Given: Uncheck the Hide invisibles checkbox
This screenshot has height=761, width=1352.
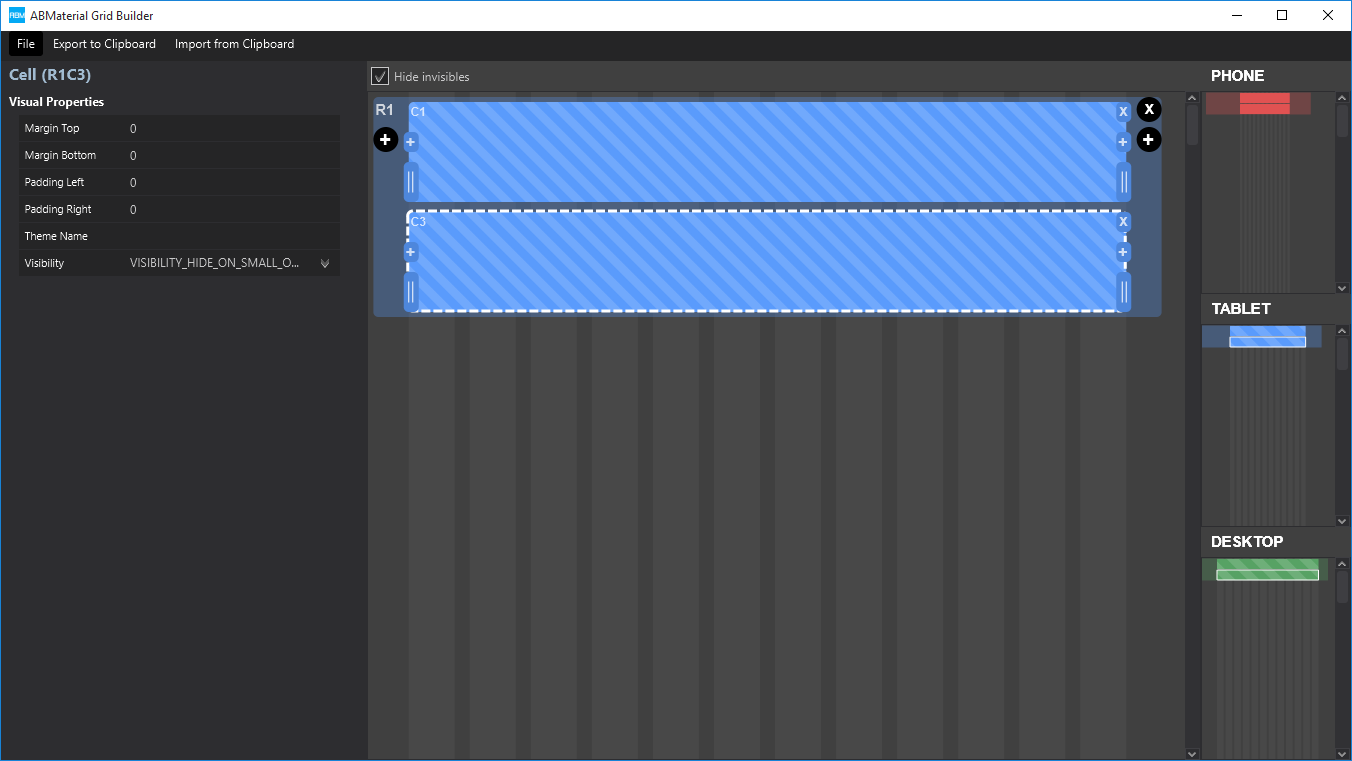Looking at the screenshot, I should click(x=379, y=76).
